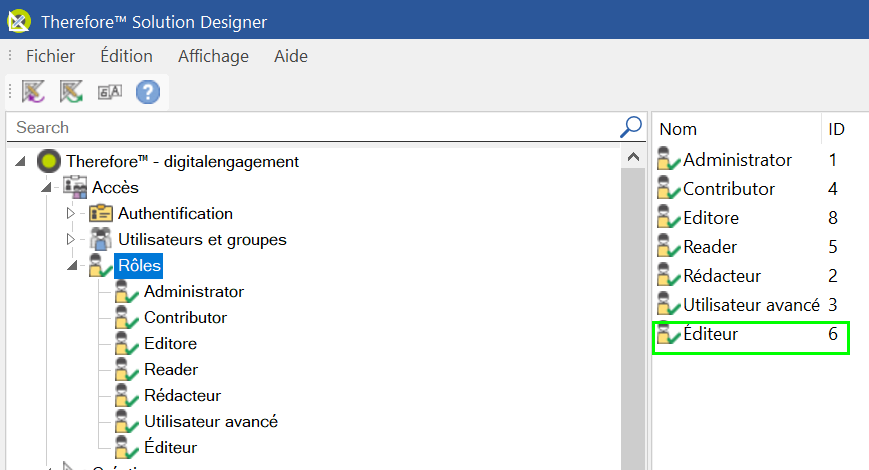Click the language translation toolbar icon
This screenshot has width=869, height=470.
point(110,92)
